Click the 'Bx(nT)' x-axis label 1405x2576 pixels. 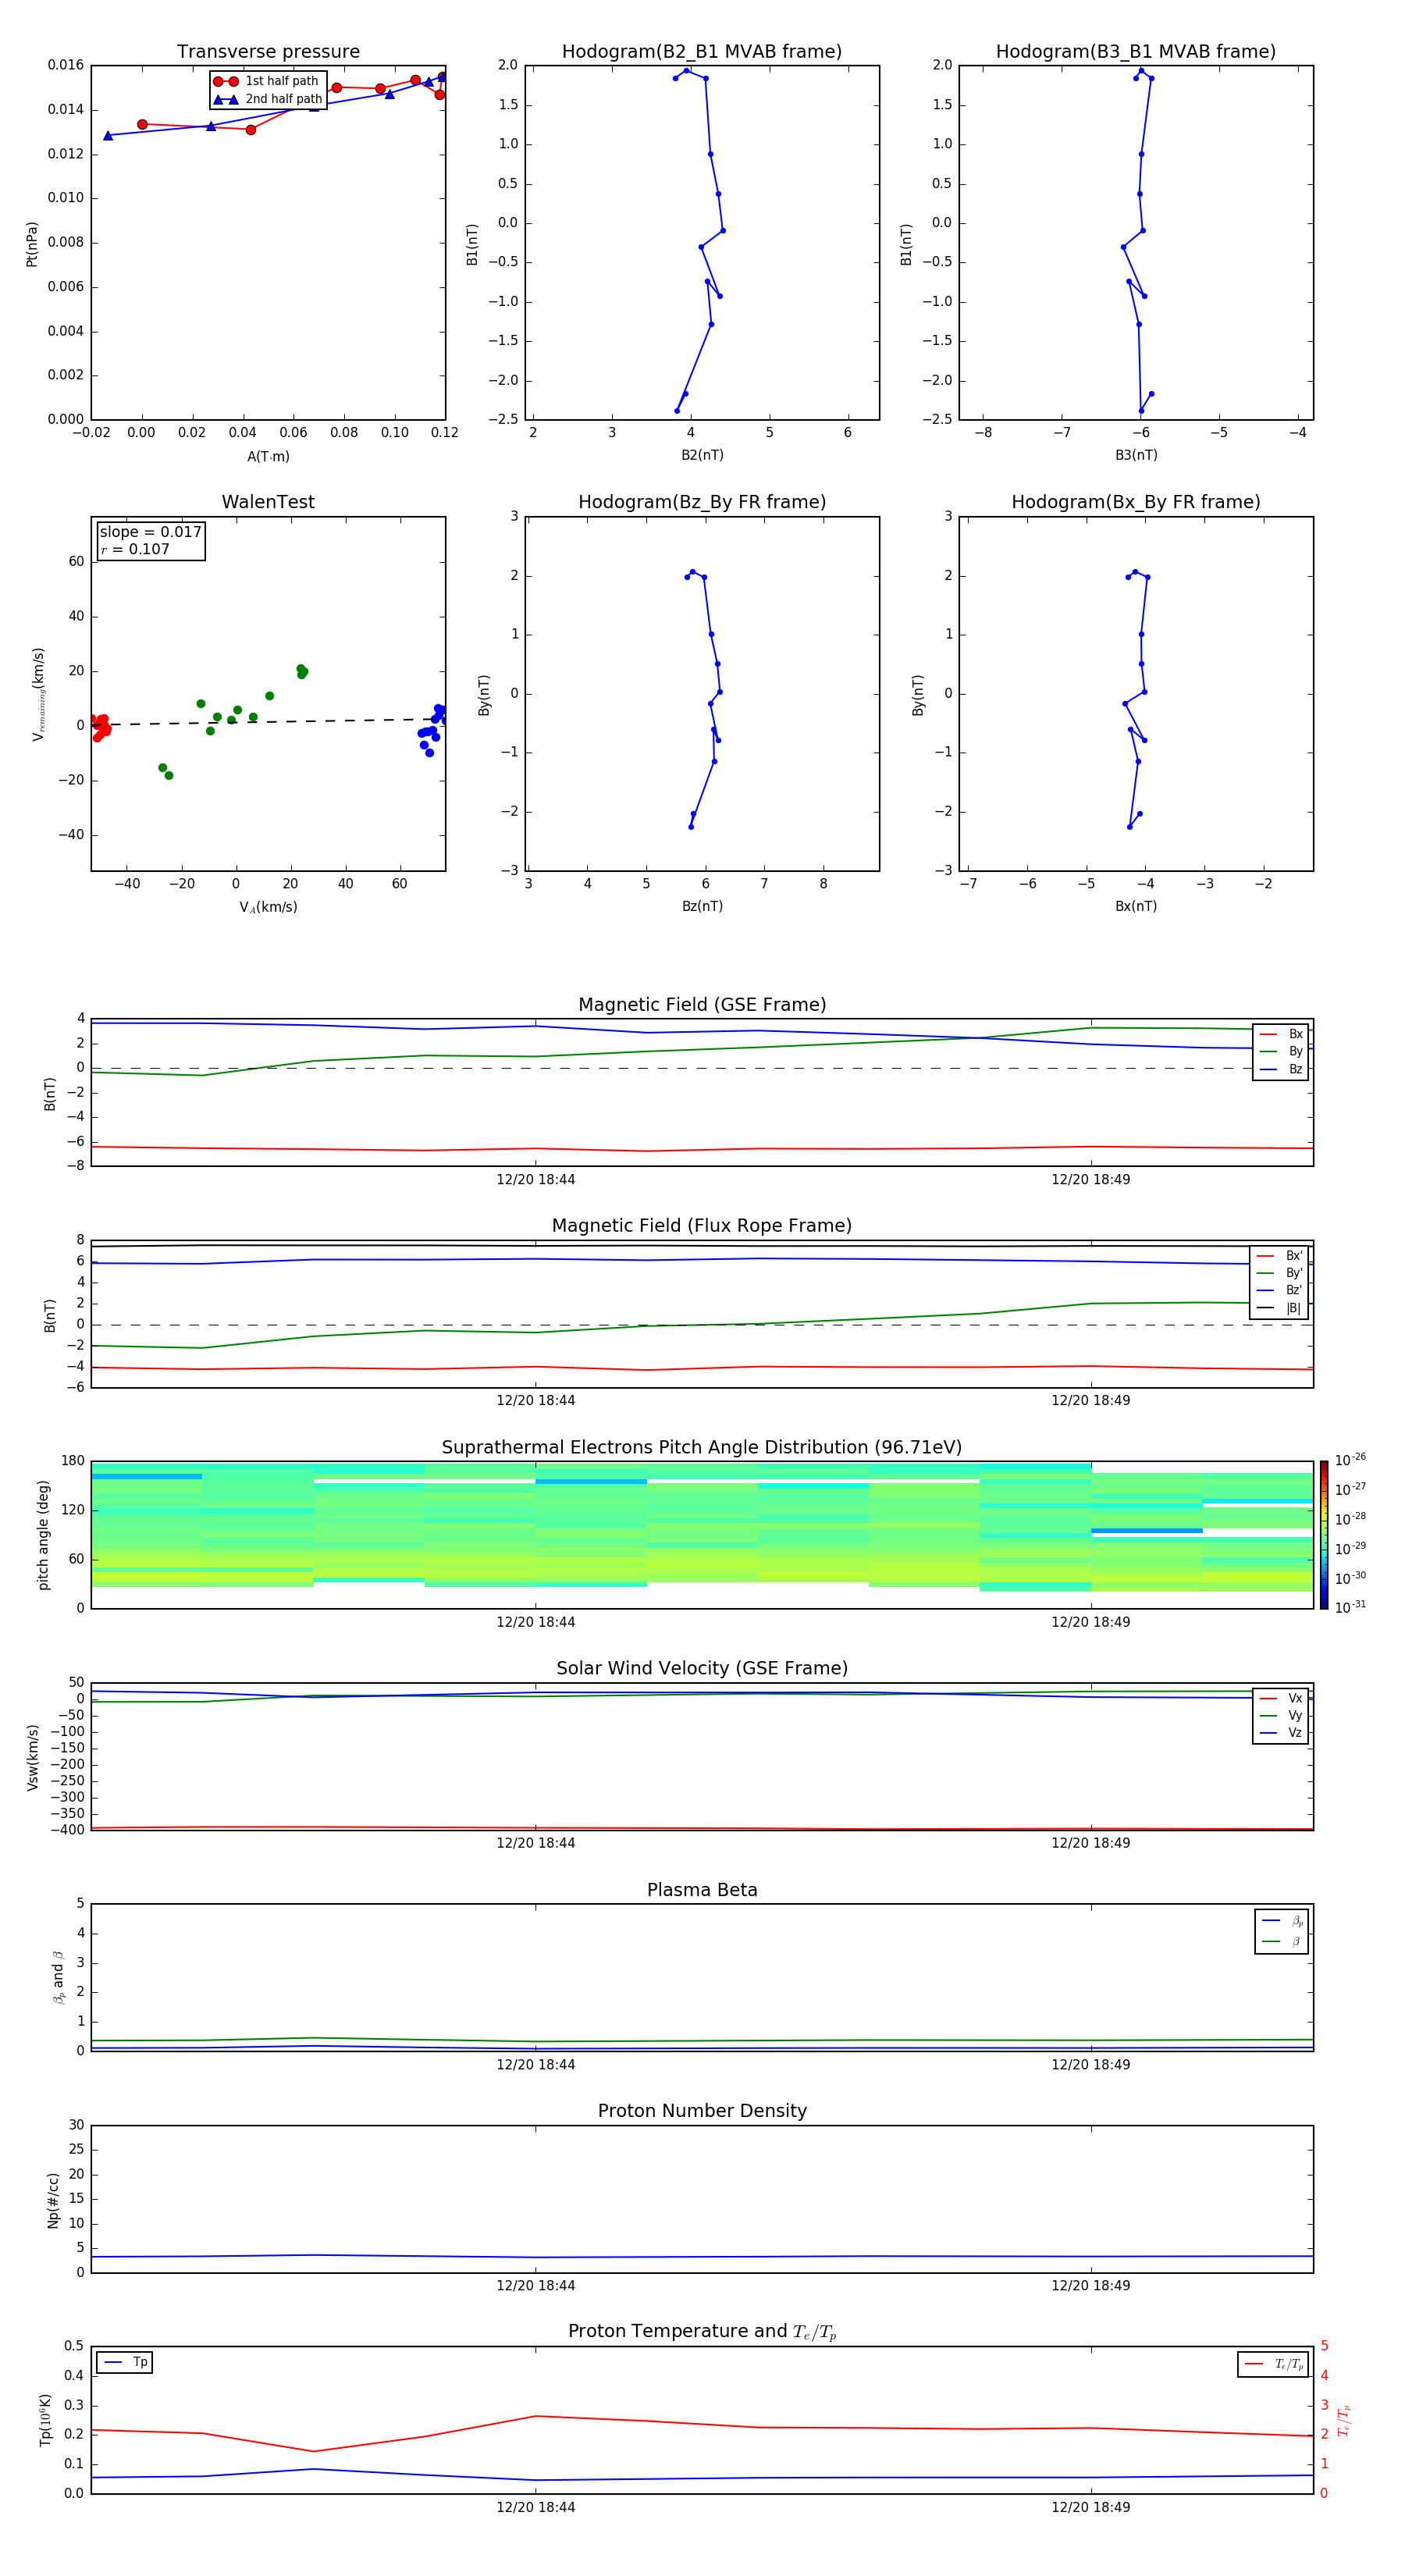coord(1136,906)
